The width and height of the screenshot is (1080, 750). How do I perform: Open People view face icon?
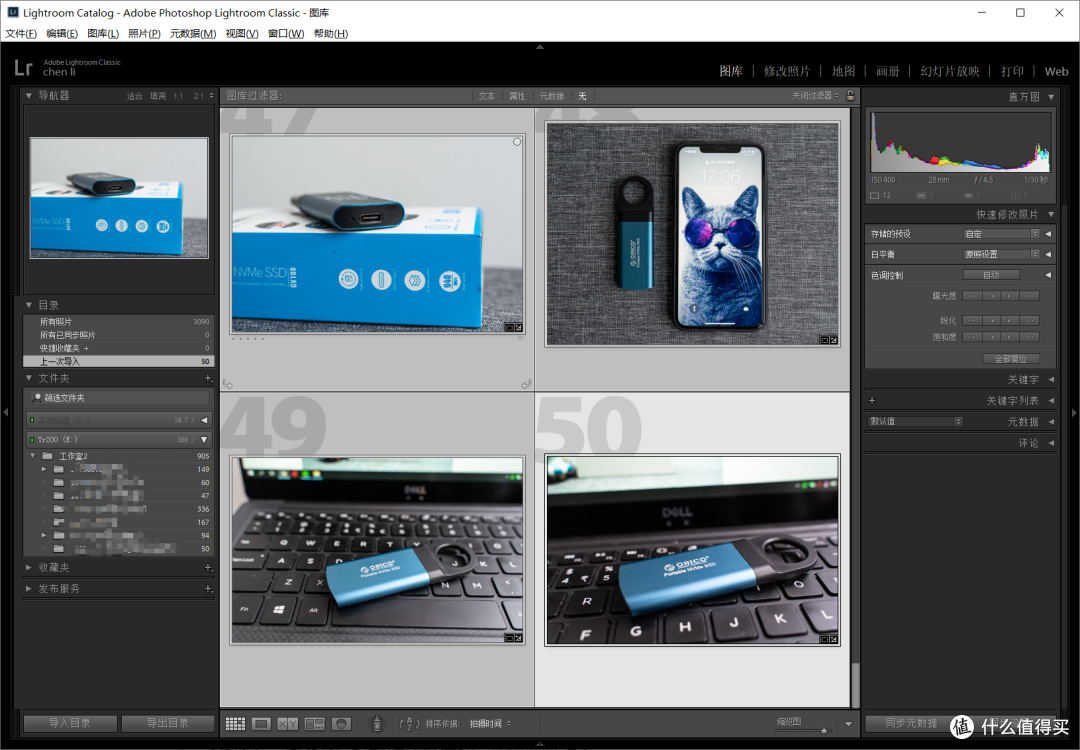(x=342, y=723)
